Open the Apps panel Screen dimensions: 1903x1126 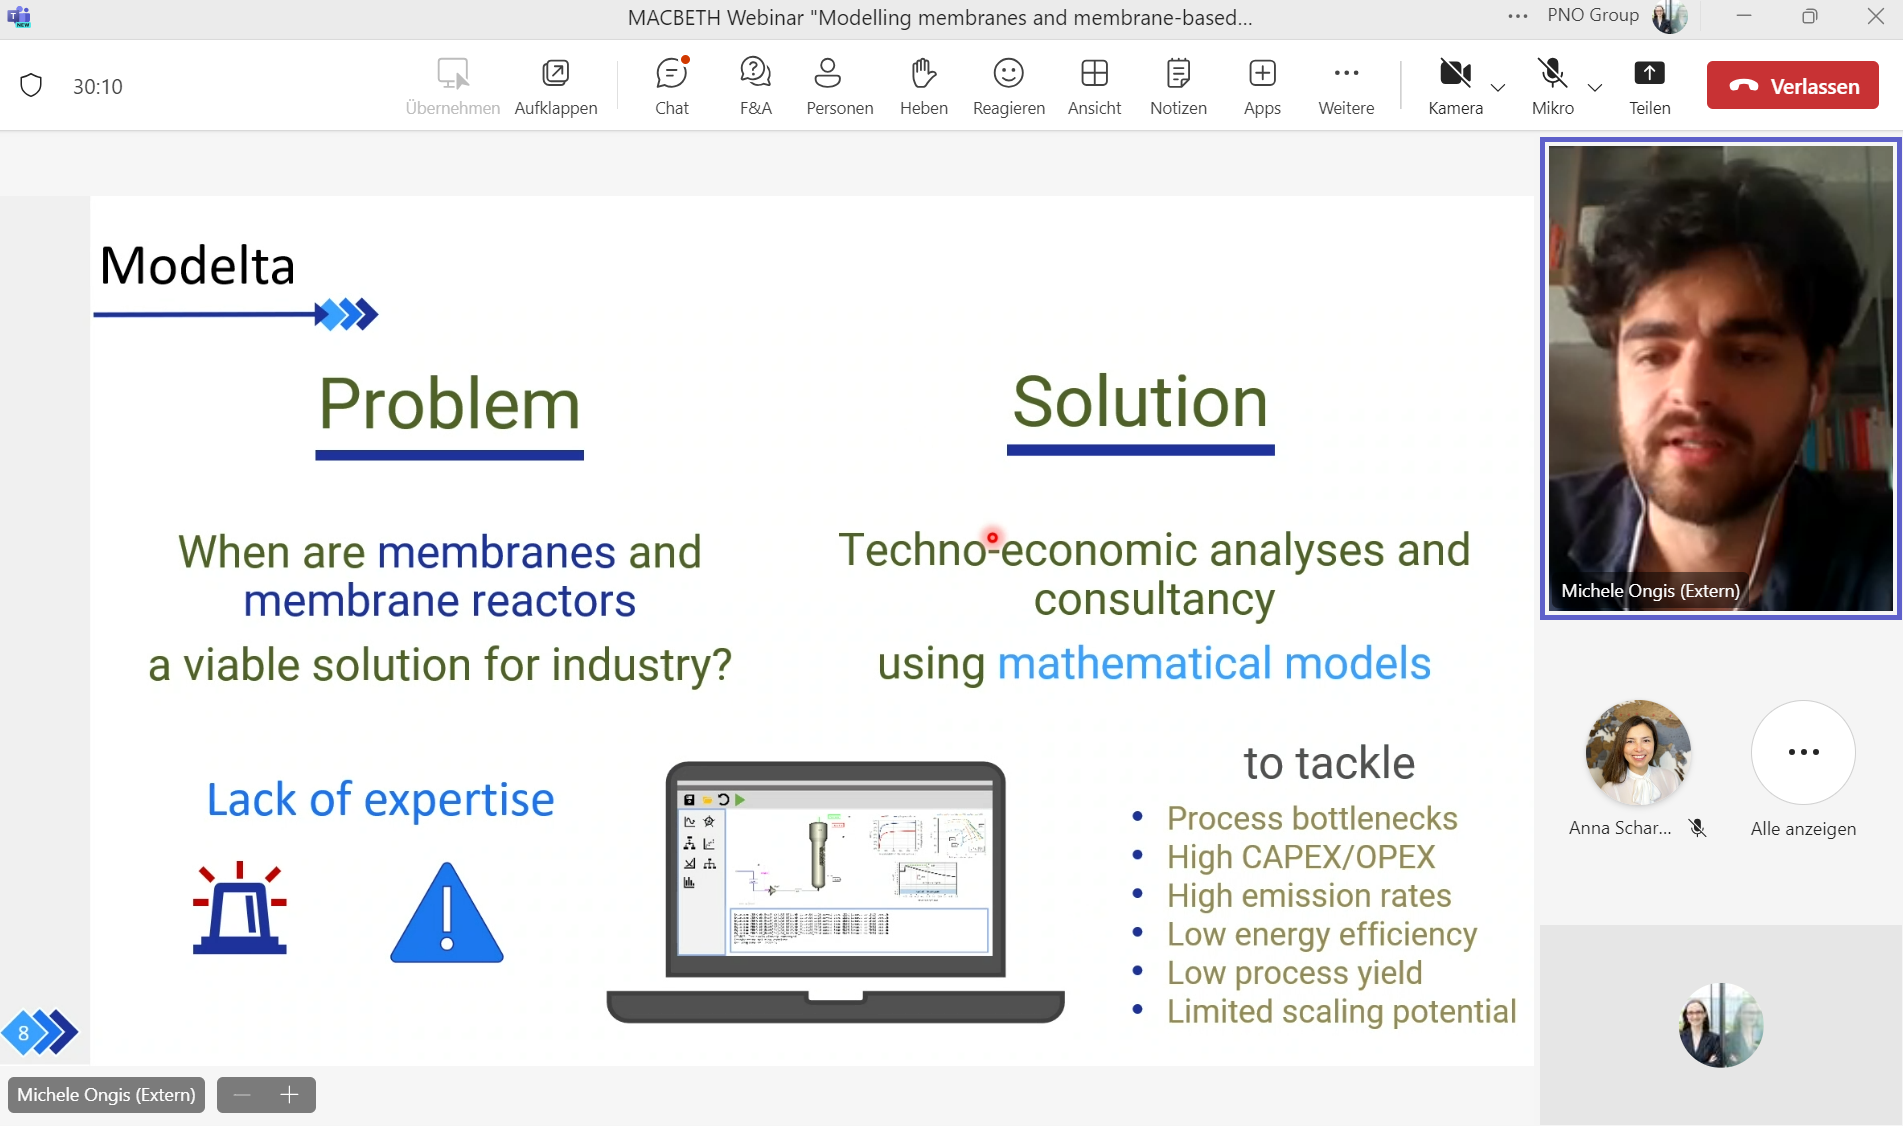(x=1262, y=86)
